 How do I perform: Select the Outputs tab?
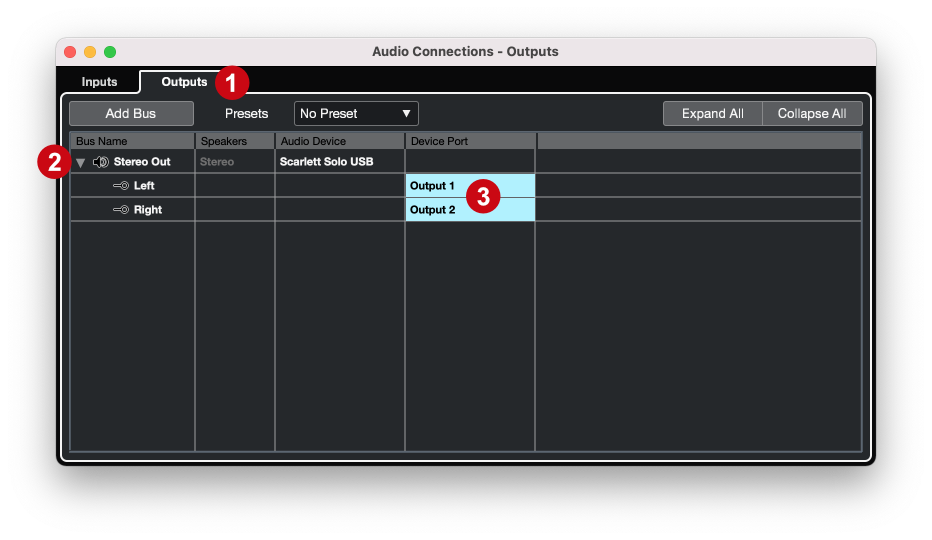184,81
